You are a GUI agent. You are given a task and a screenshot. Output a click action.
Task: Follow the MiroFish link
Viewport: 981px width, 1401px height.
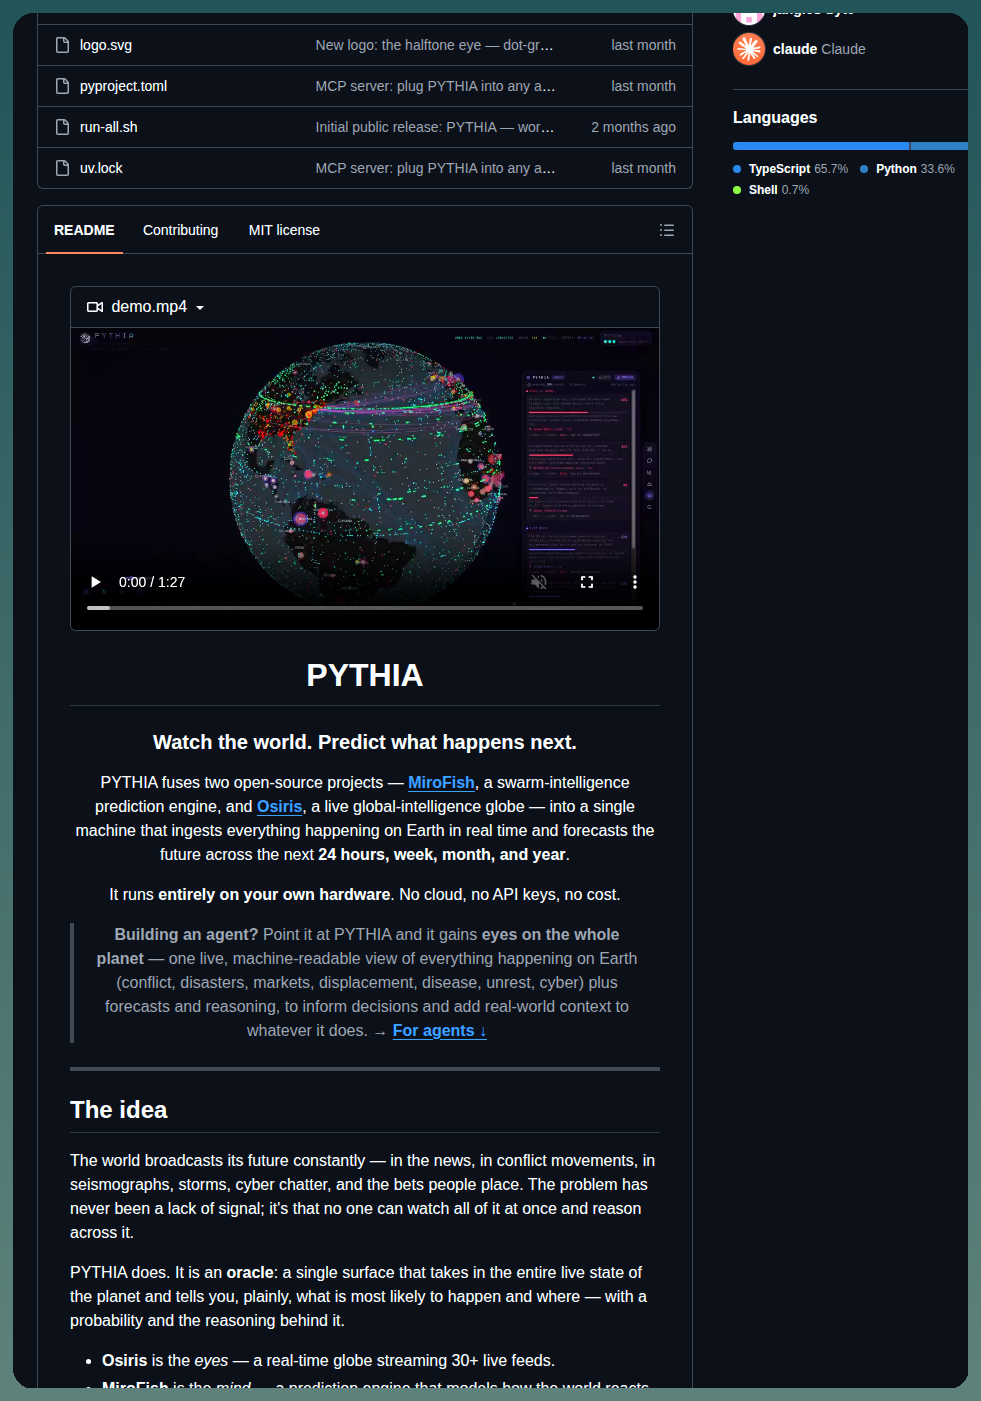tap(441, 782)
